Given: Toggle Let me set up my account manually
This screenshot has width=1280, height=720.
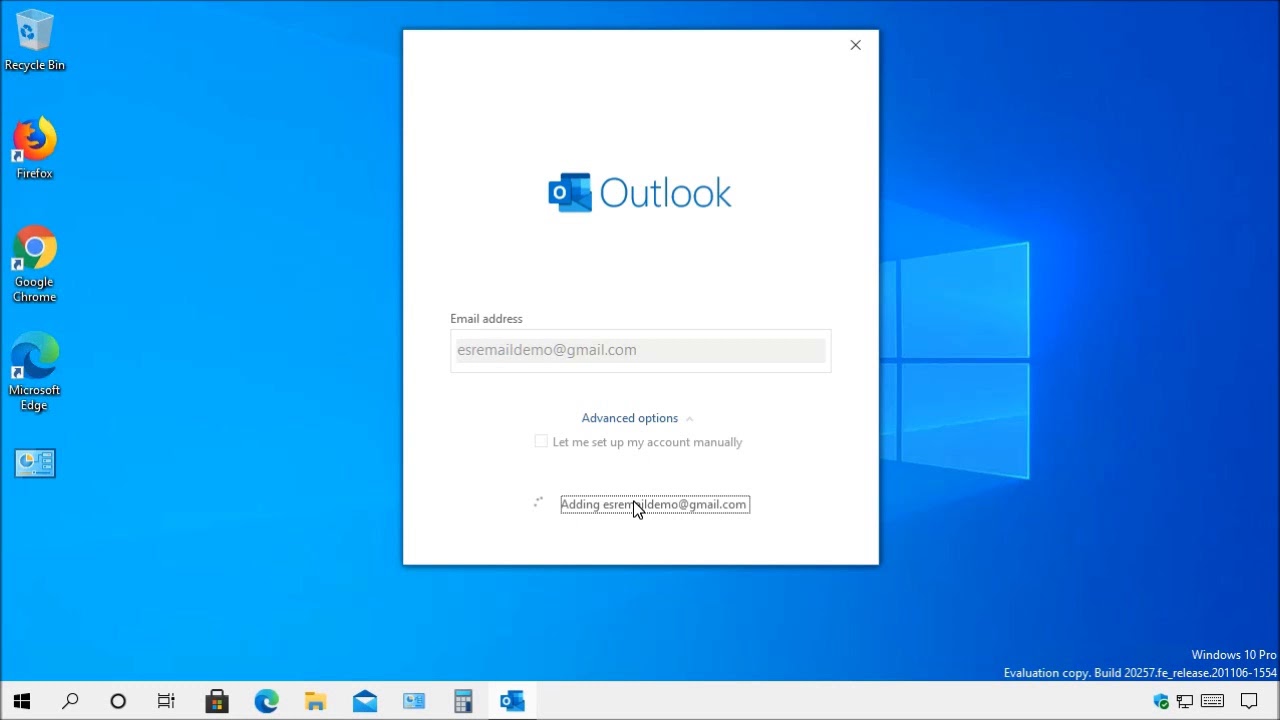Looking at the screenshot, I should [x=541, y=441].
